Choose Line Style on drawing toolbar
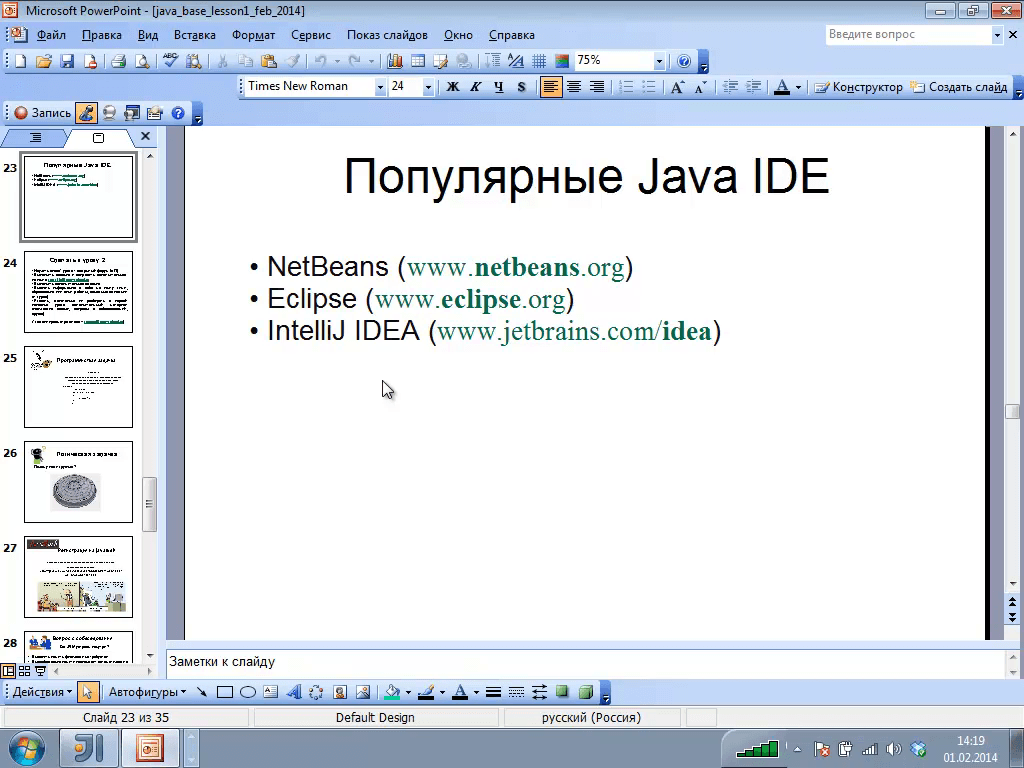Viewport: 1024px width, 768px height. click(494, 692)
